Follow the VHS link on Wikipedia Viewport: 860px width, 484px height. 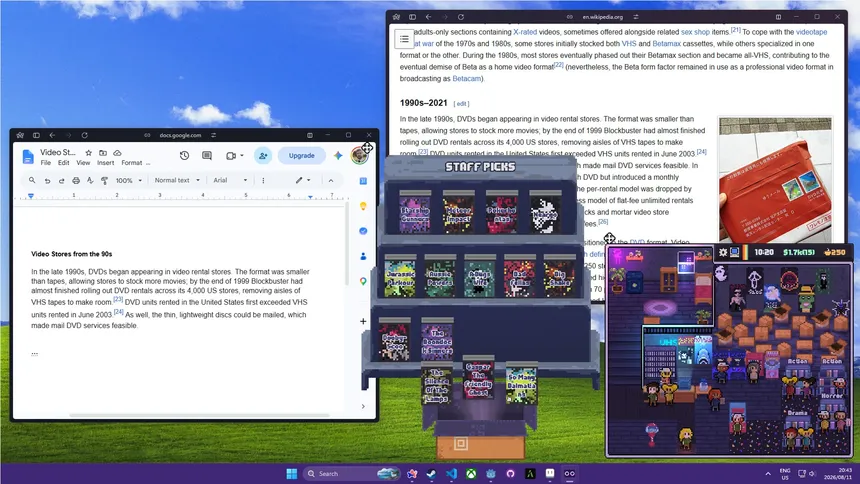click(629, 44)
